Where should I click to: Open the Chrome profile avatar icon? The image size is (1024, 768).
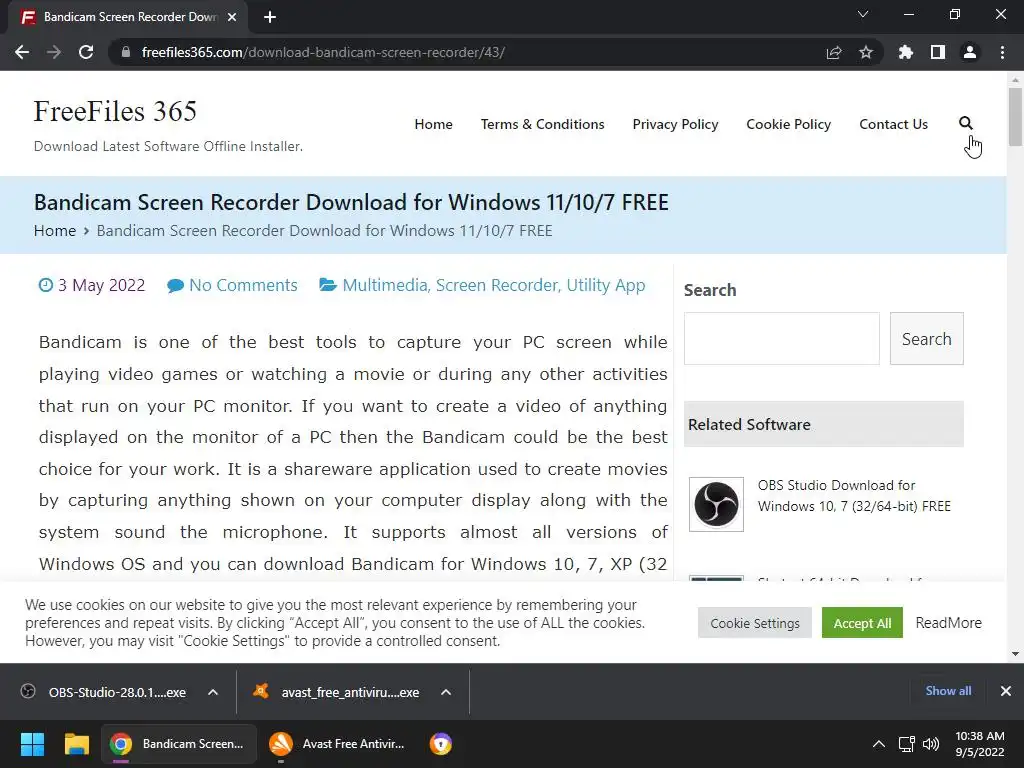[x=970, y=52]
